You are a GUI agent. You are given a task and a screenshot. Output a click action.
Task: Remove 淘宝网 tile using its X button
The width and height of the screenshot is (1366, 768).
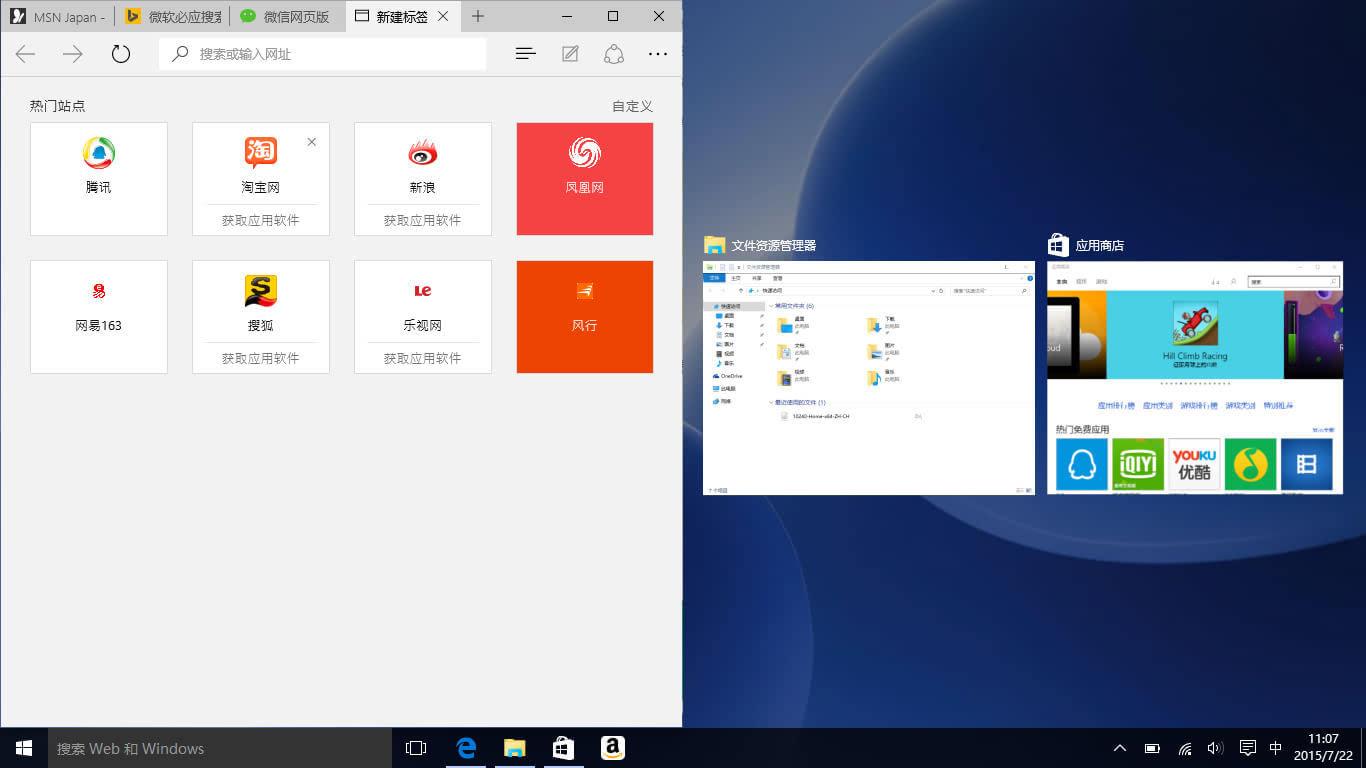tap(312, 142)
